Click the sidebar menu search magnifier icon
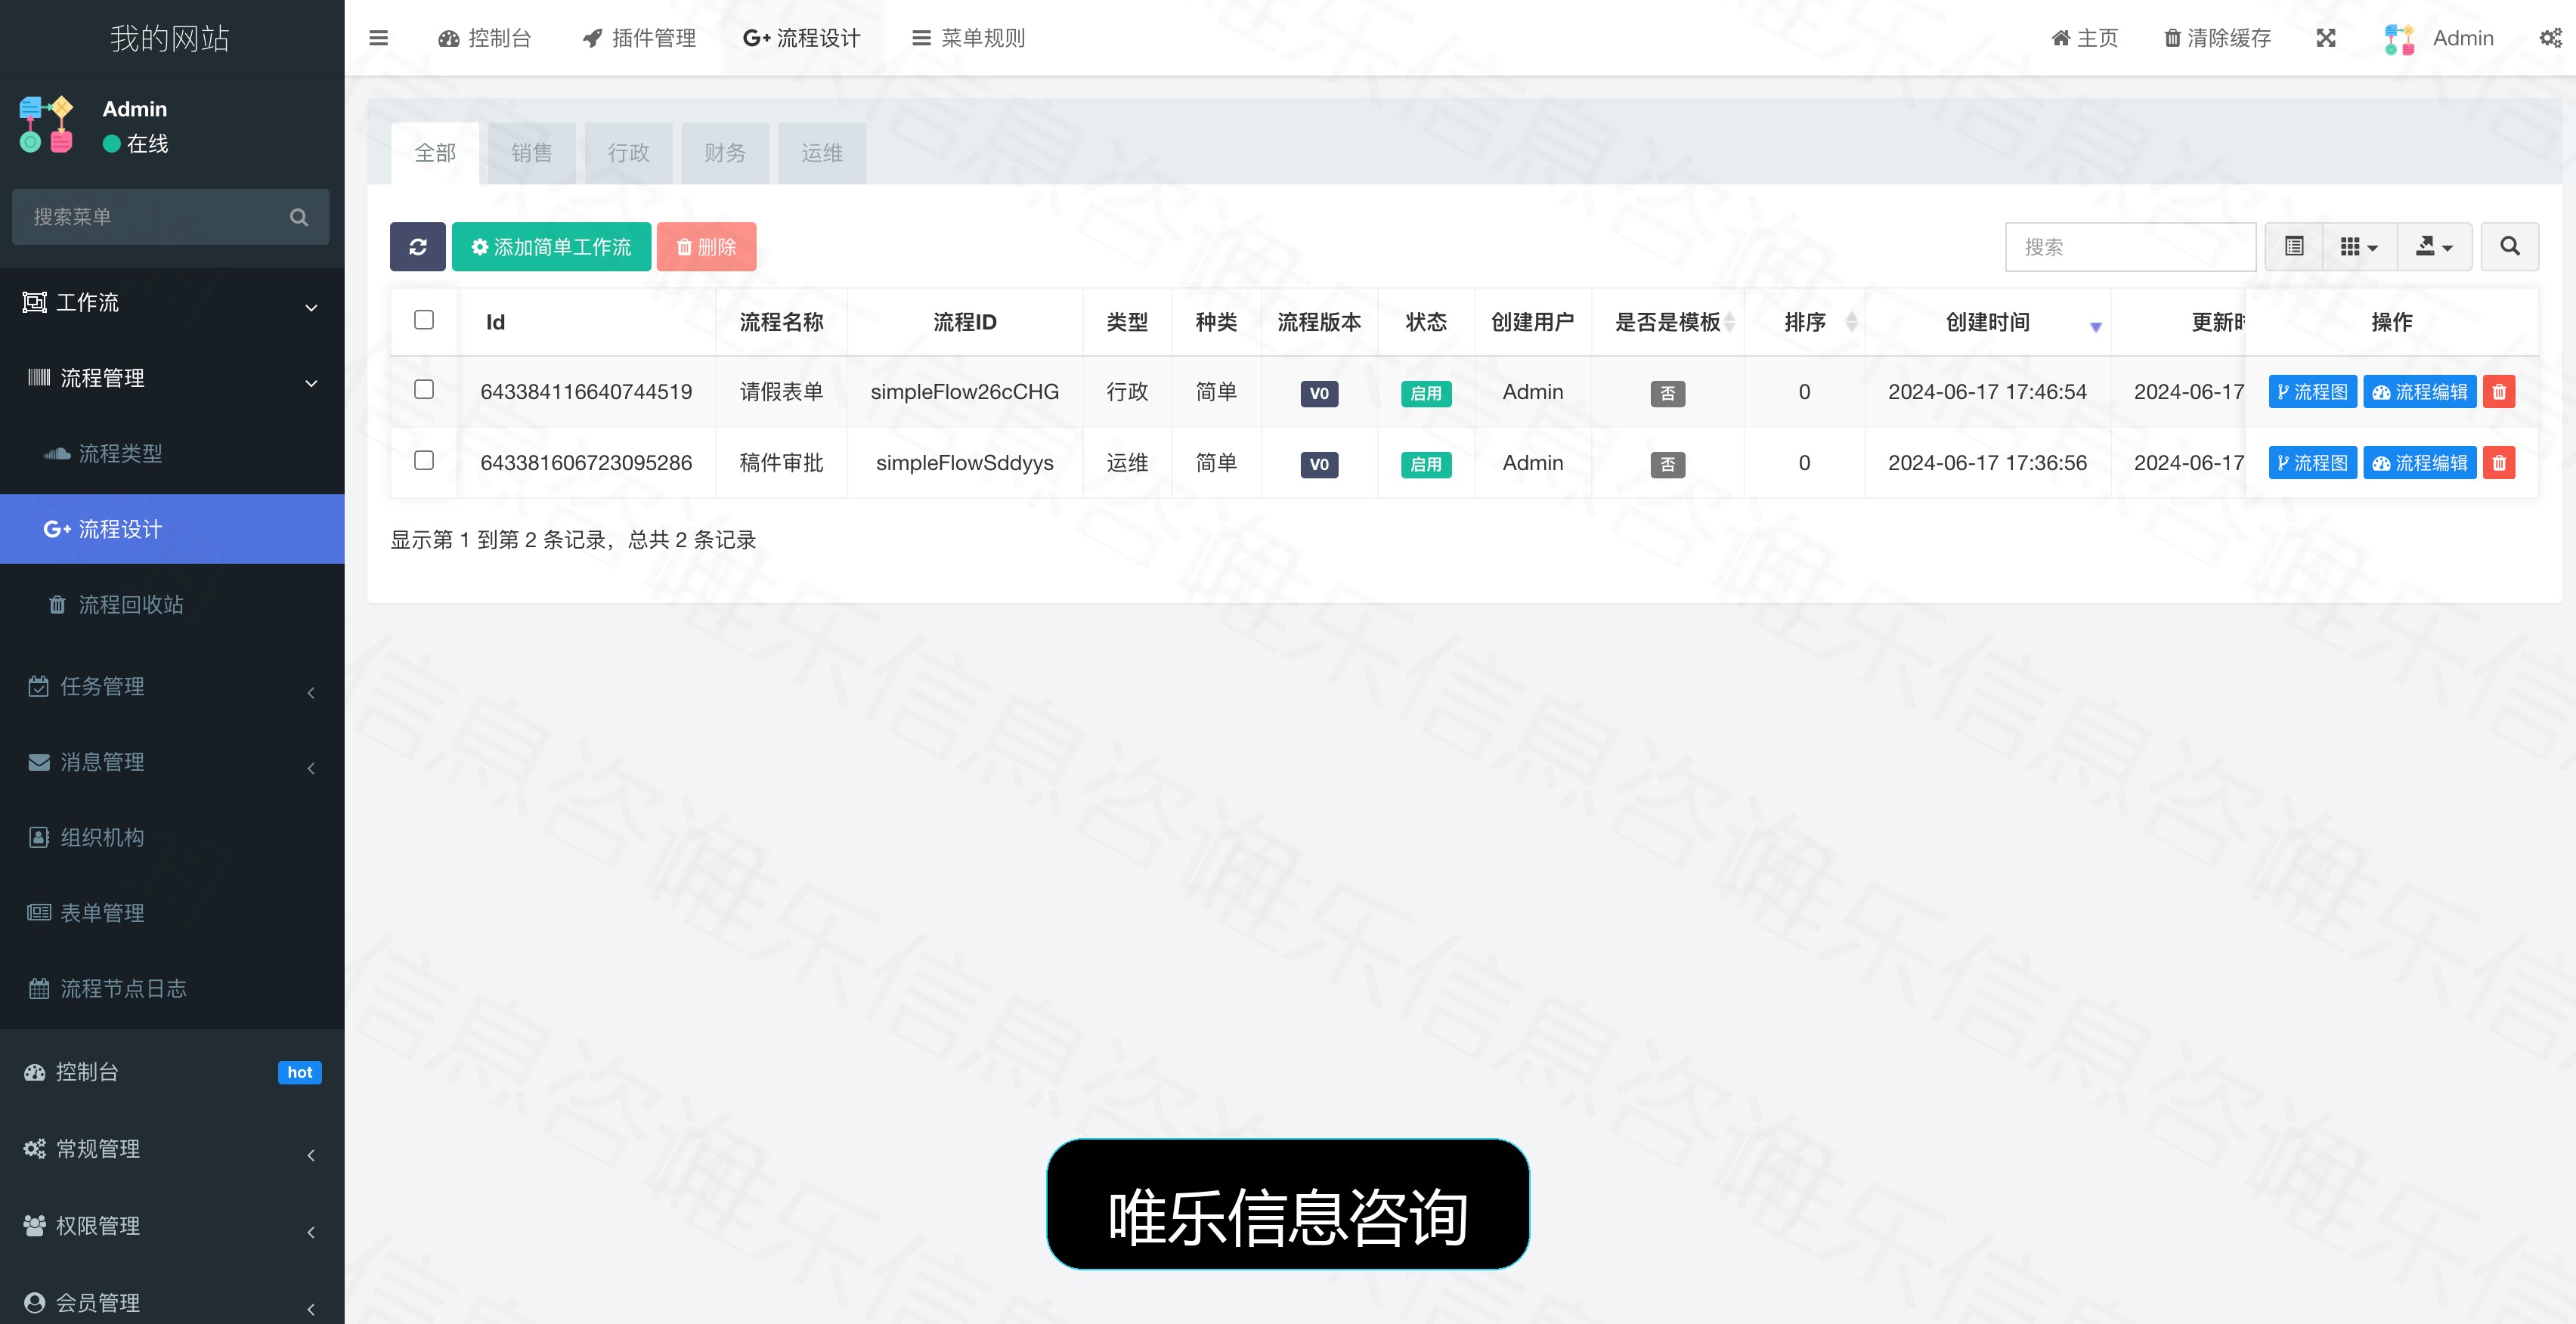The height and width of the screenshot is (1324, 2576). coord(299,217)
